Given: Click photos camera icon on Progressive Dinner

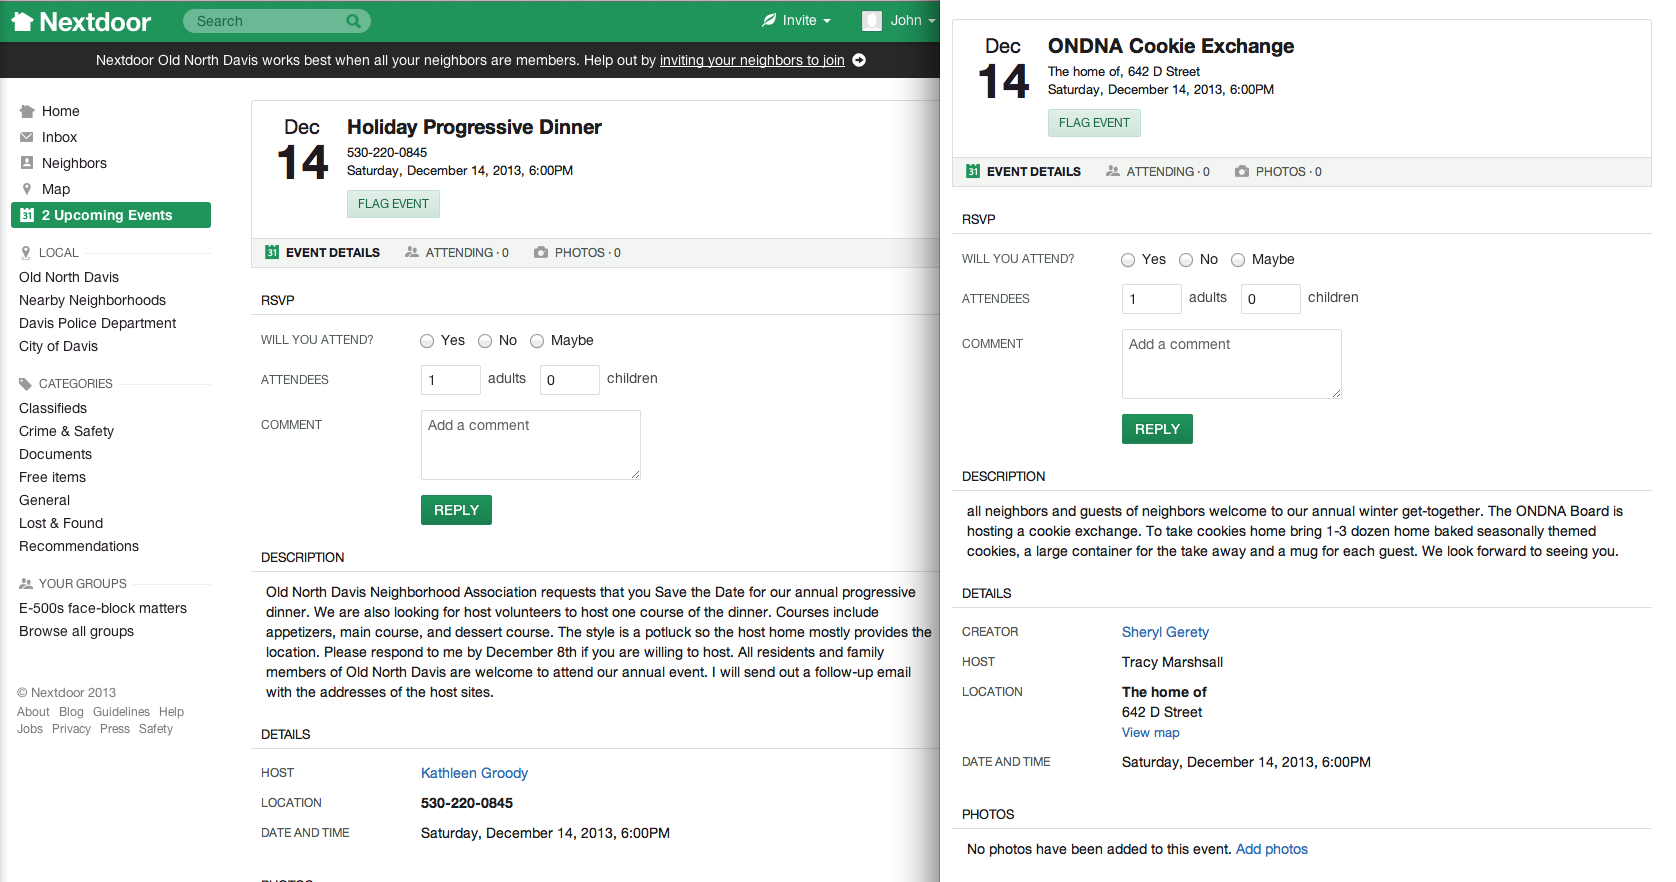Looking at the screenshot, I should click(541, 252).
